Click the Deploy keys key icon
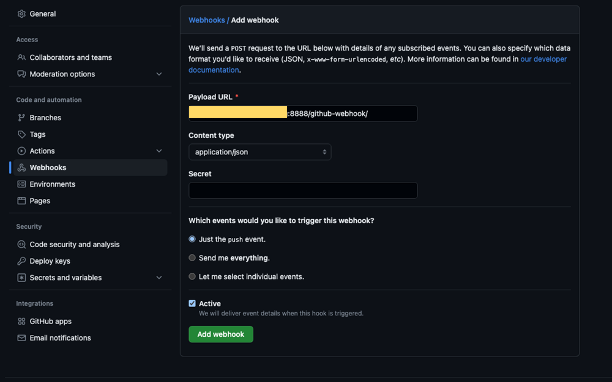 tap(21, 261)
